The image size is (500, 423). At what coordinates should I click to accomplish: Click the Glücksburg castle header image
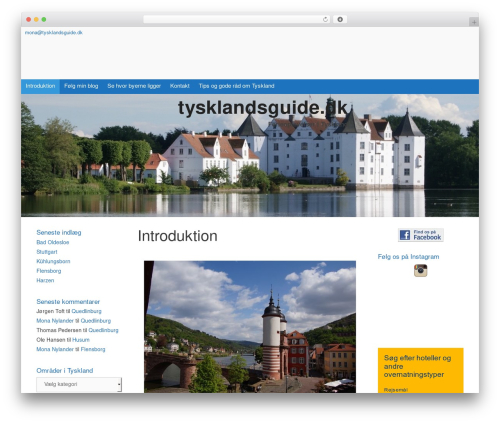[250, 155]
